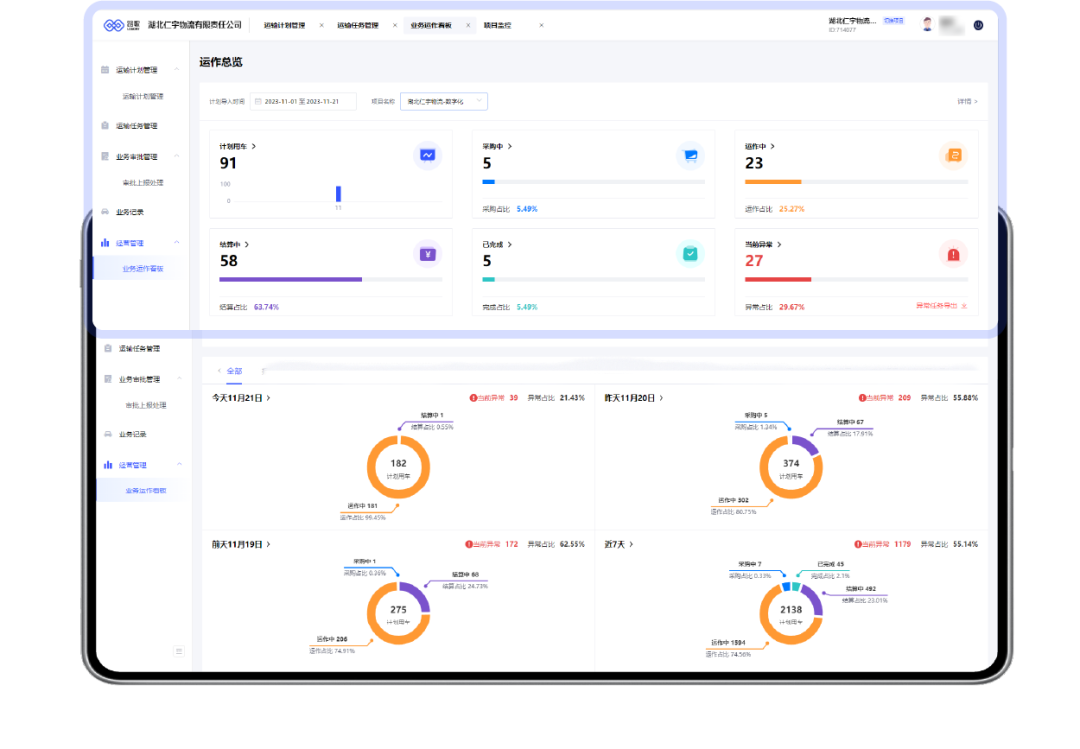Click the red alarm icon on the 当前异常 card

[954, 254]
